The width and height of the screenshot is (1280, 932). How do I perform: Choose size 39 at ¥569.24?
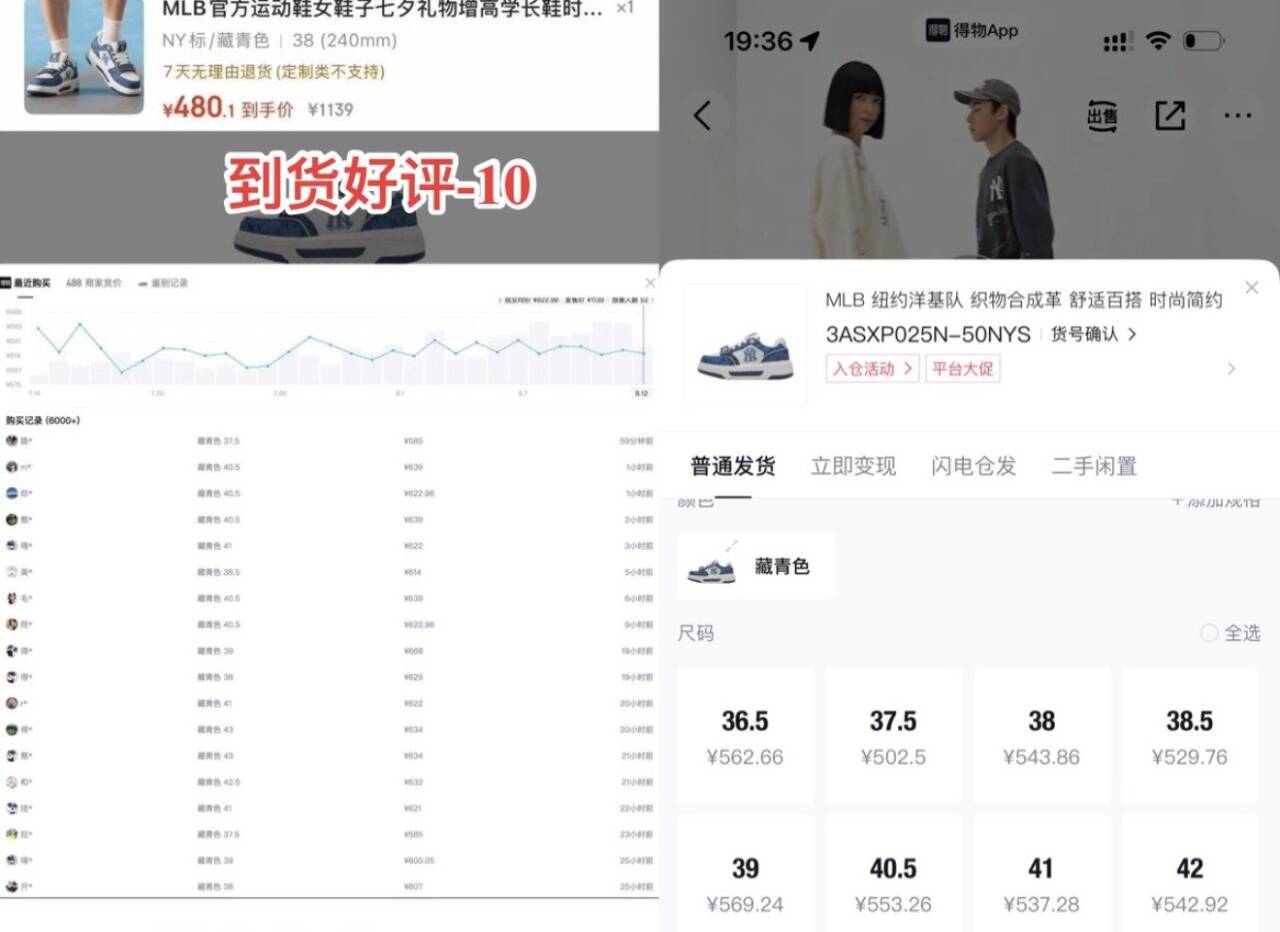point(745,873)
